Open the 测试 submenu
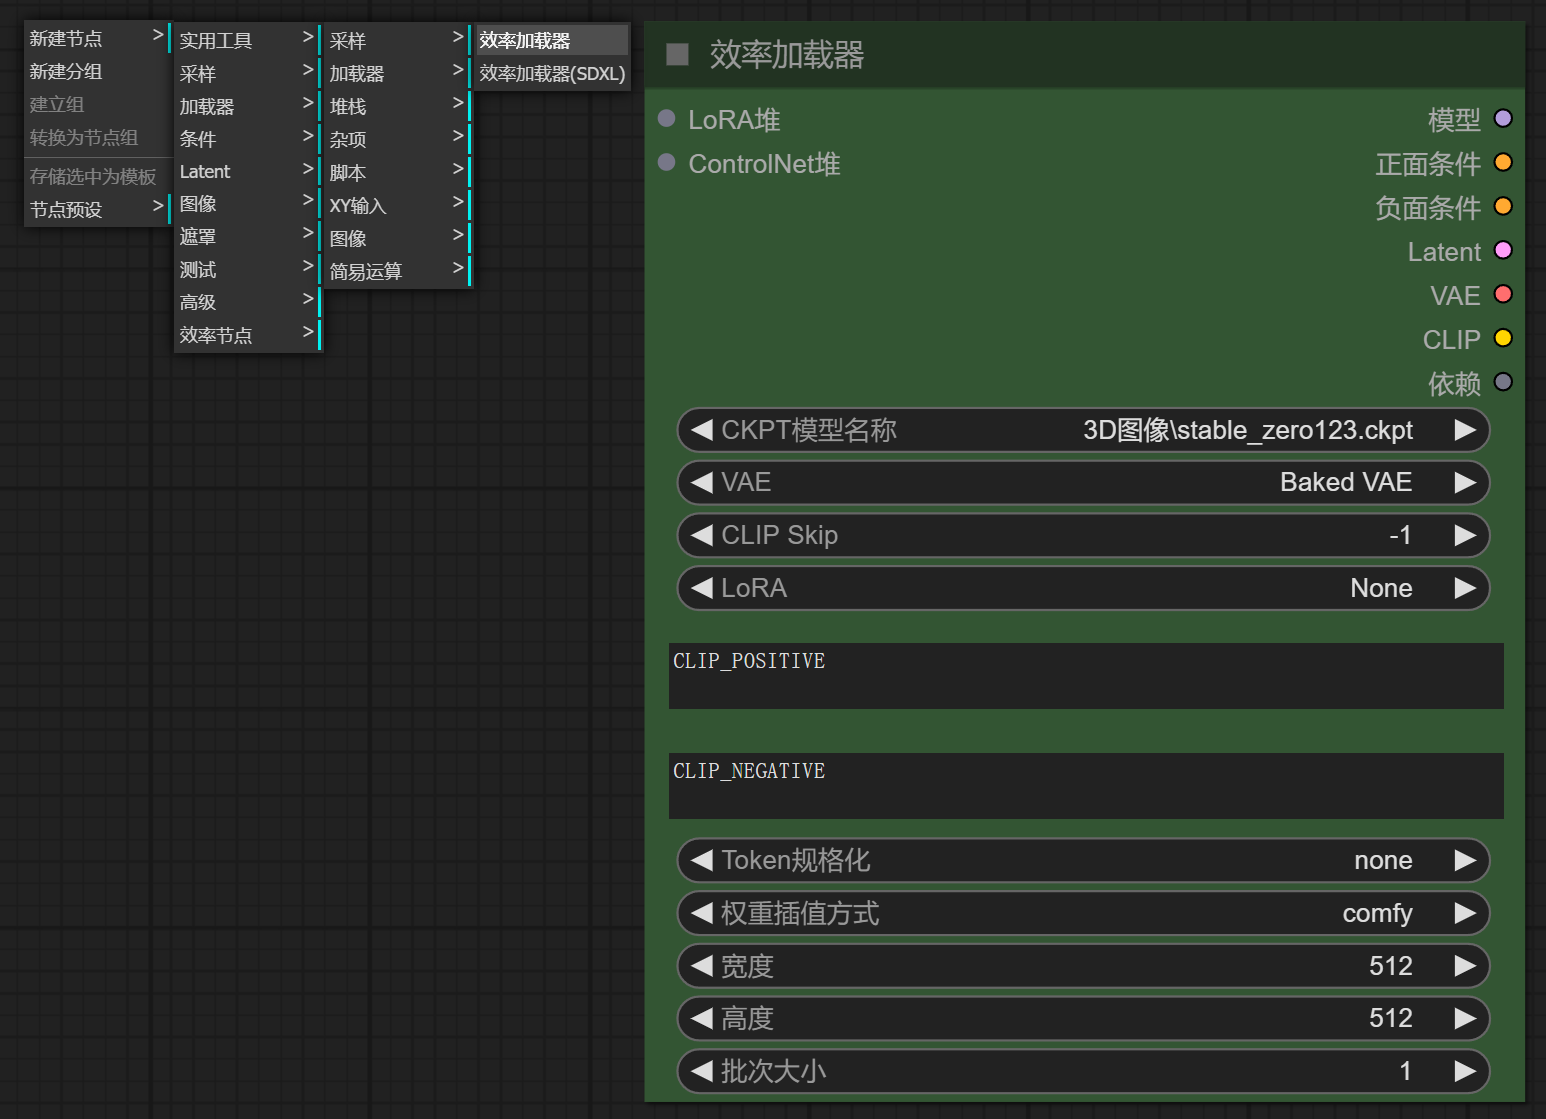 coord(247,269)
